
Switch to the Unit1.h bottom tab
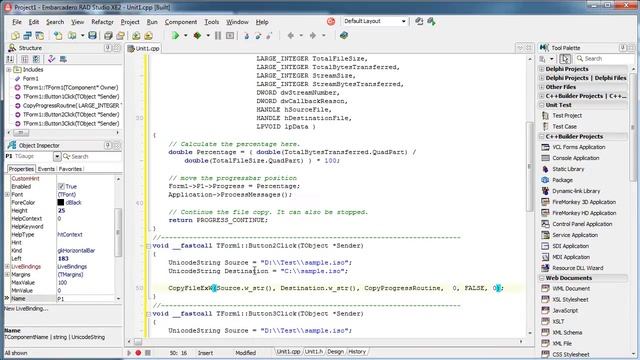(x=313, y=352)
